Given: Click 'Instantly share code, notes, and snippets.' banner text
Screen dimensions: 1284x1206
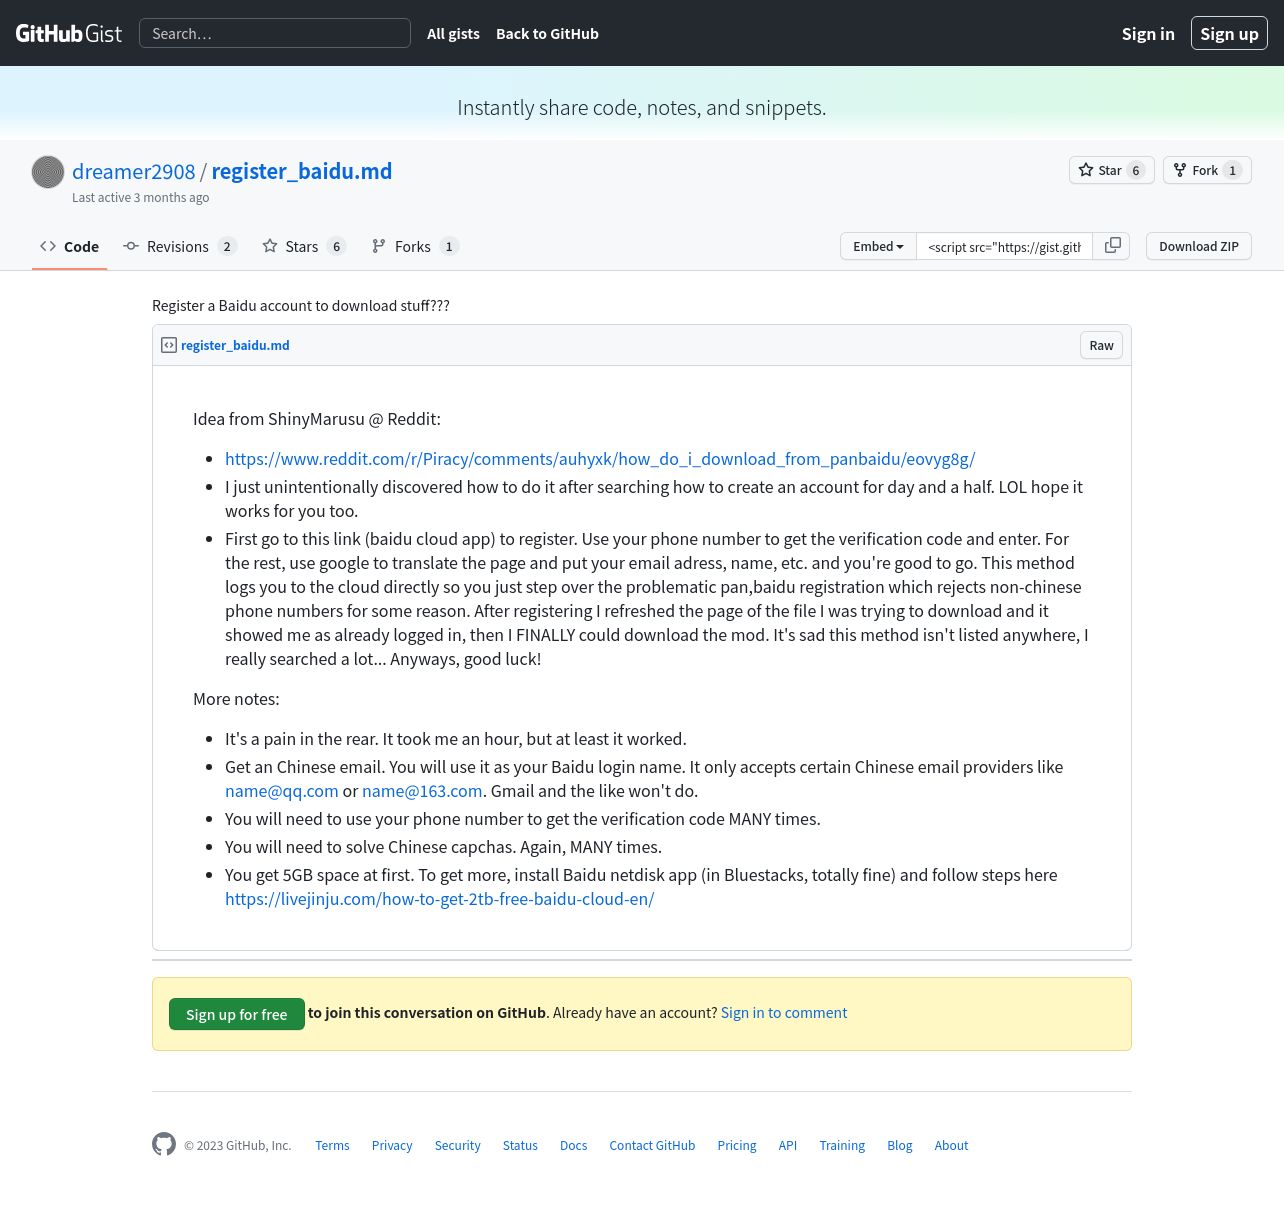Looking at the screenshot, I should [x=642, y=107].
